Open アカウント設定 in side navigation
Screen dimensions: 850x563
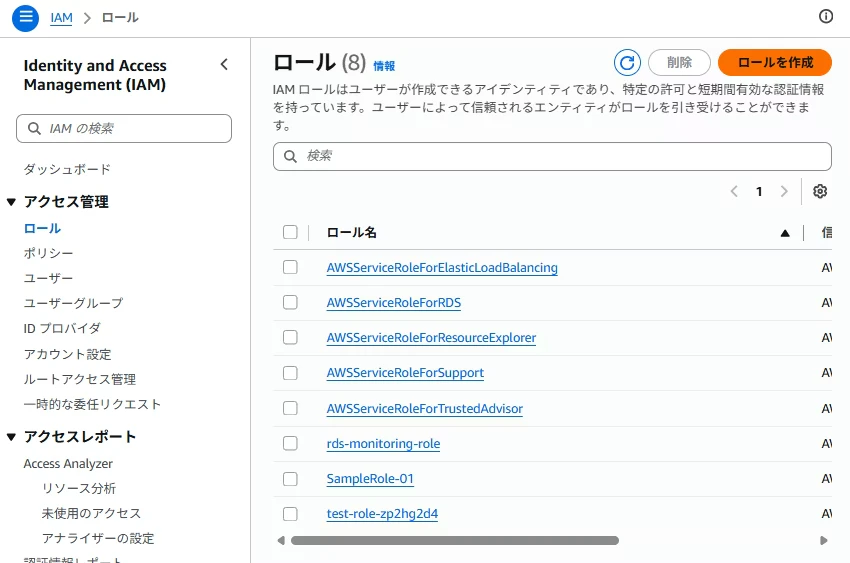(x=67, y=354)
